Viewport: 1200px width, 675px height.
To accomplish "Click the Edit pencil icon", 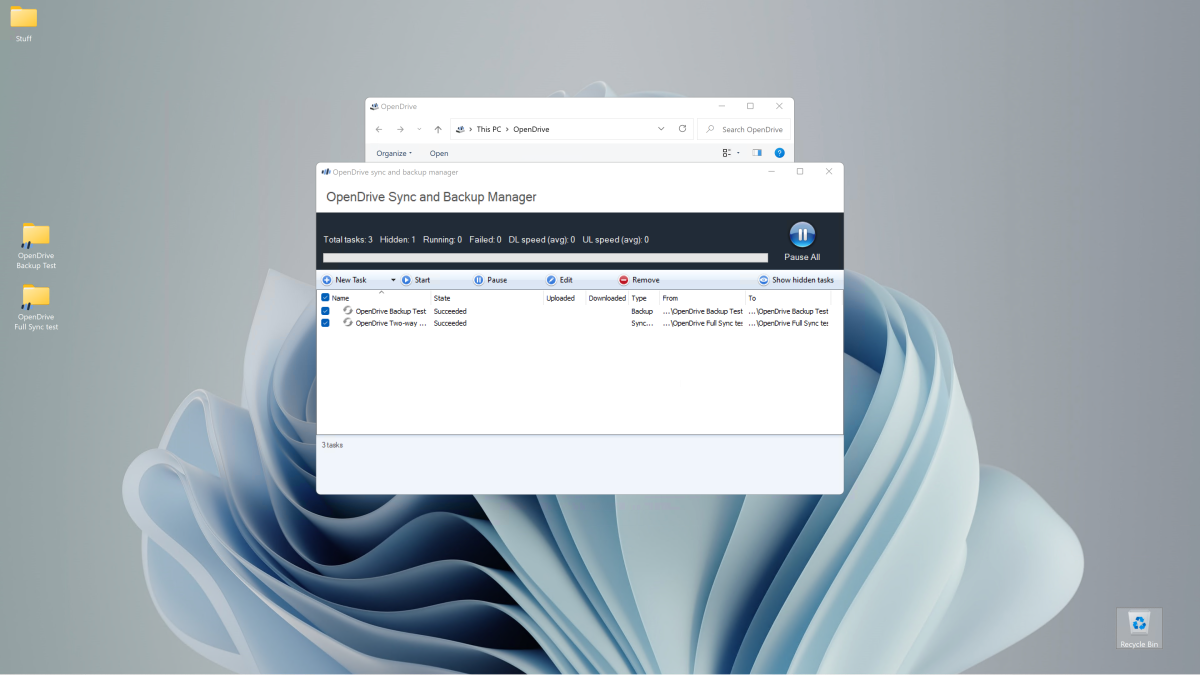I will point(551,280).
